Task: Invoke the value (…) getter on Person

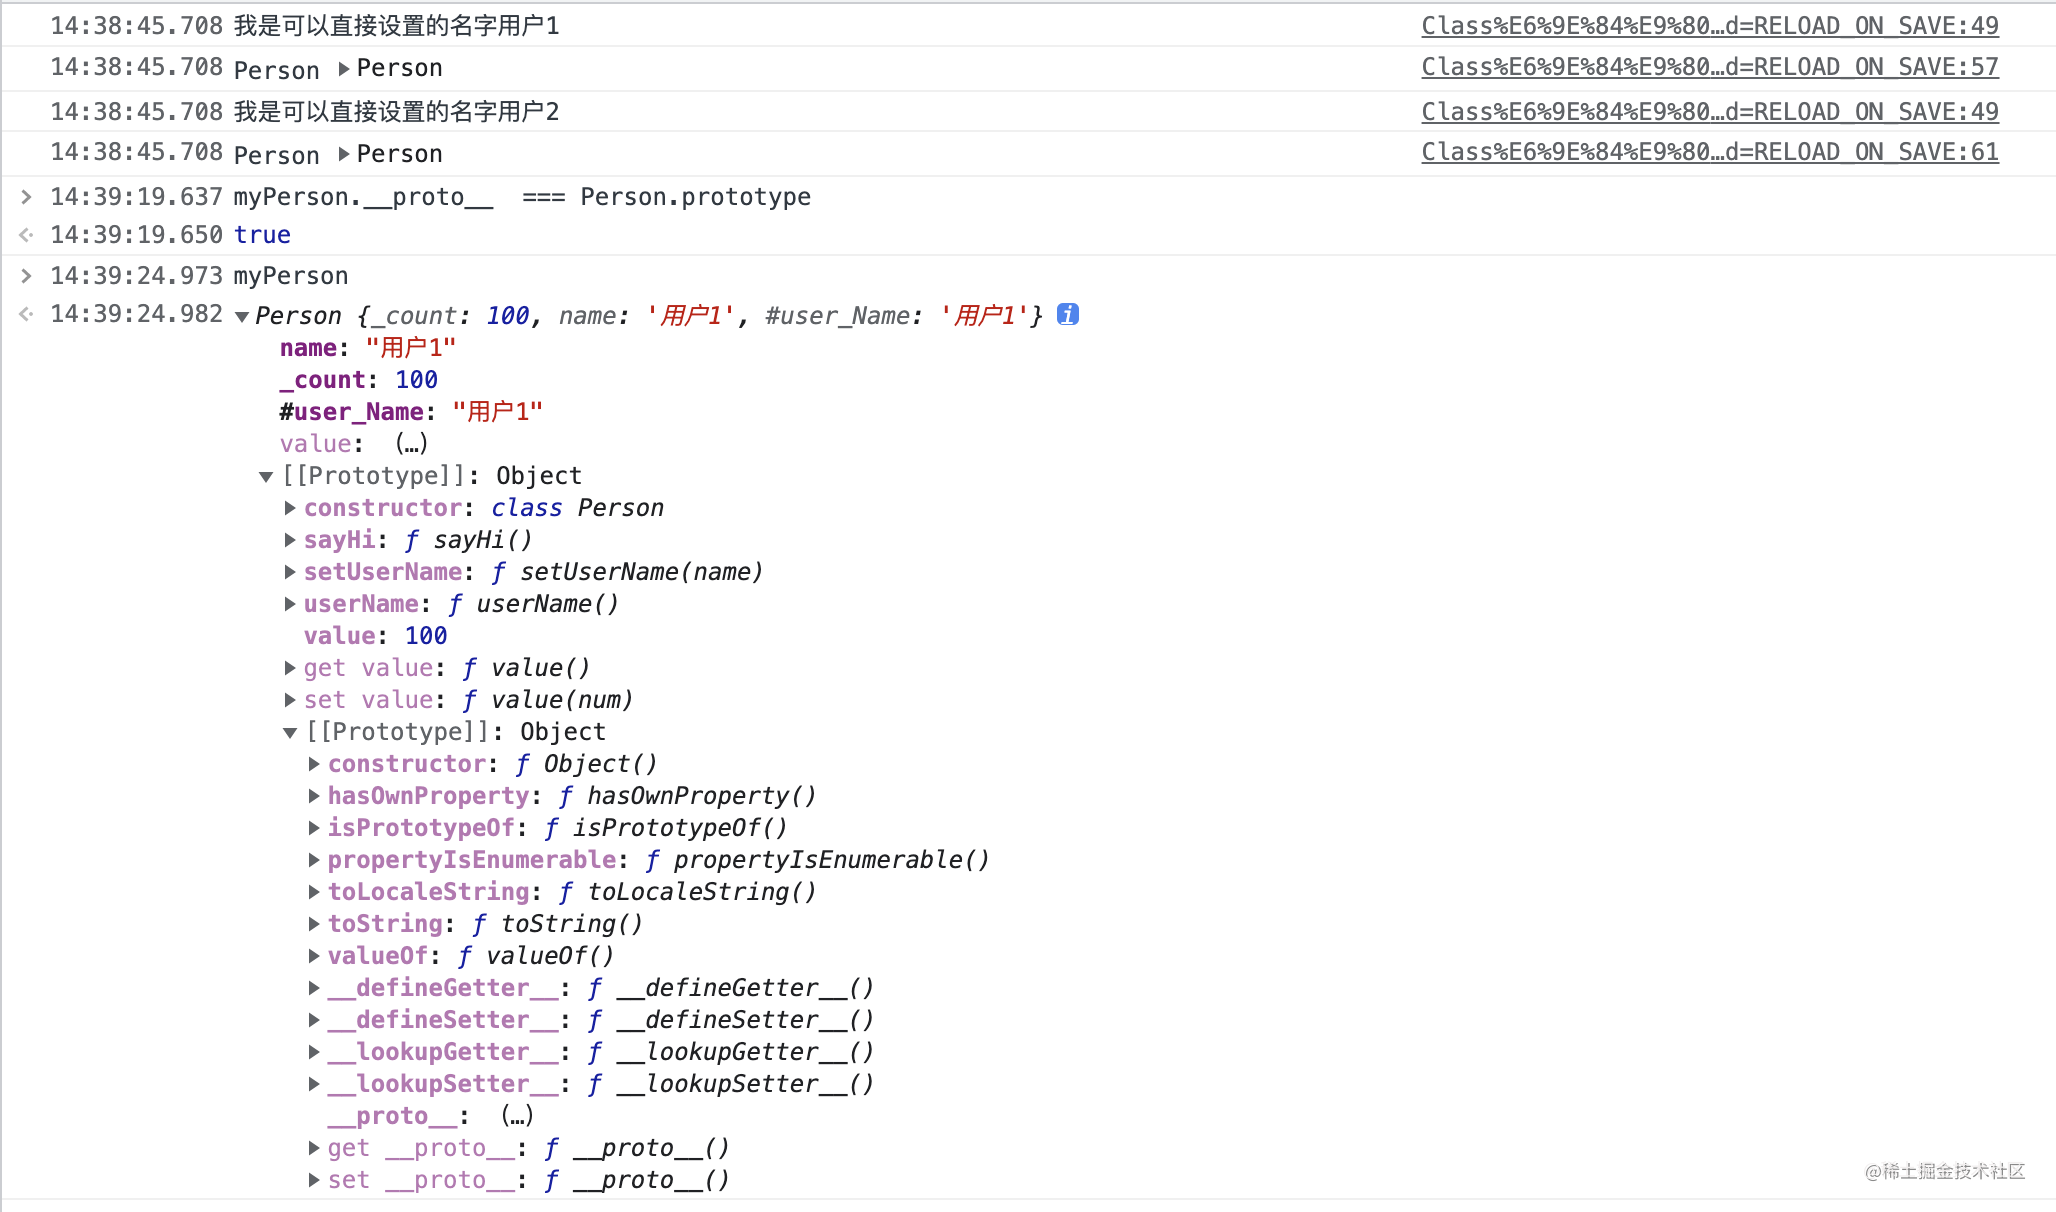Action: (411, 444)
